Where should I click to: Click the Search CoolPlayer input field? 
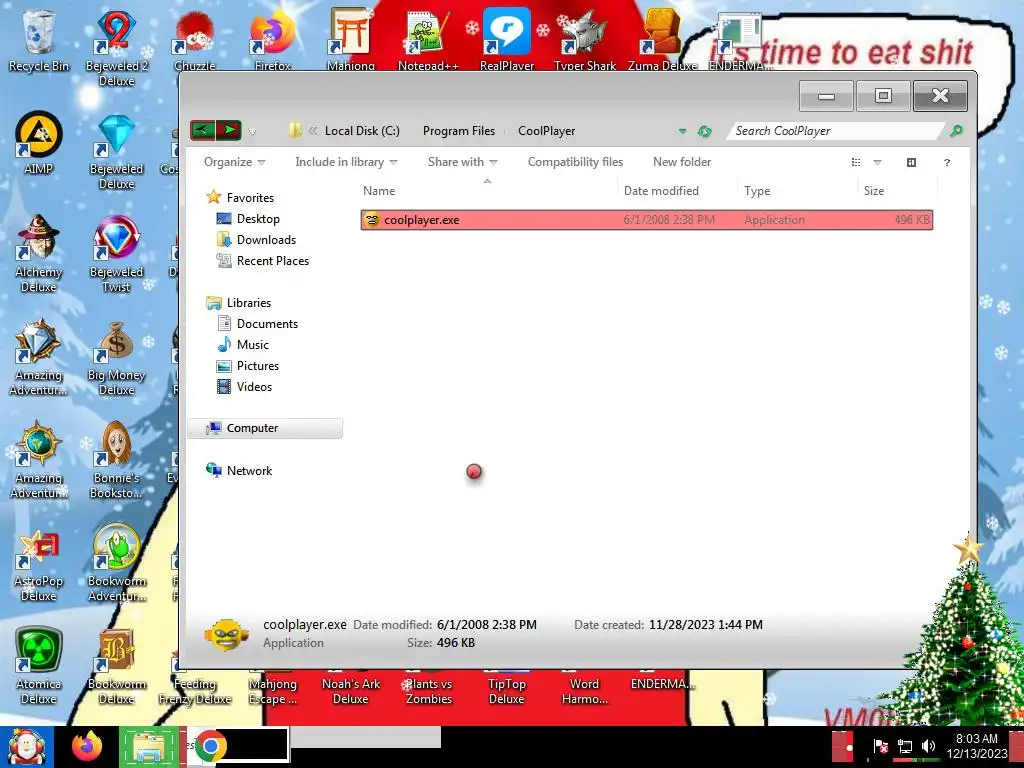click(x=836, y=131)
